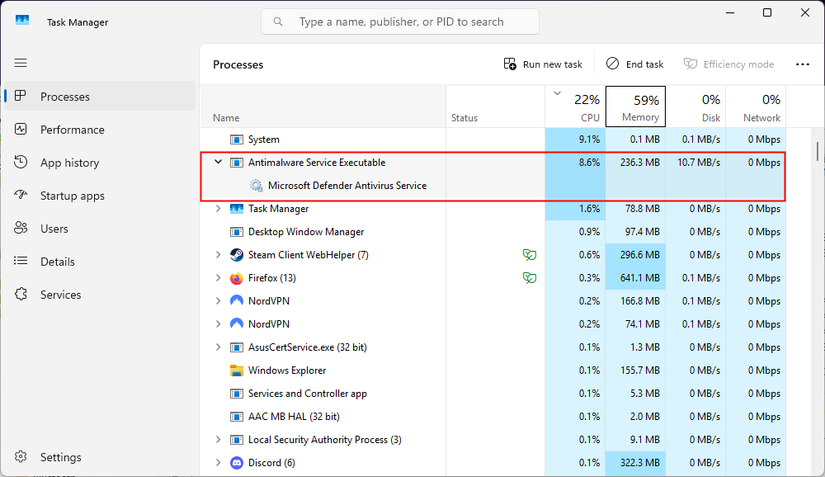Click the search box for processes
This screenshot has width=825, height=477.
coord(400,22)
